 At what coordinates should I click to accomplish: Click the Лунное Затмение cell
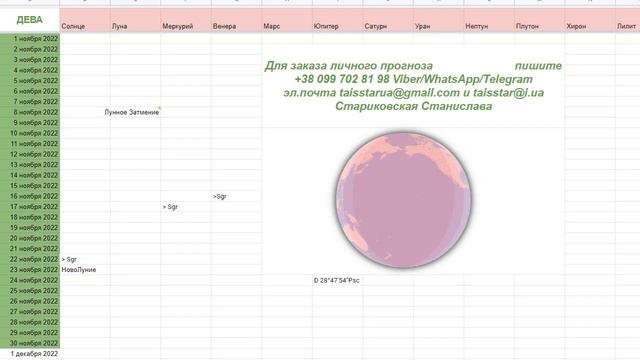point(136,112)
